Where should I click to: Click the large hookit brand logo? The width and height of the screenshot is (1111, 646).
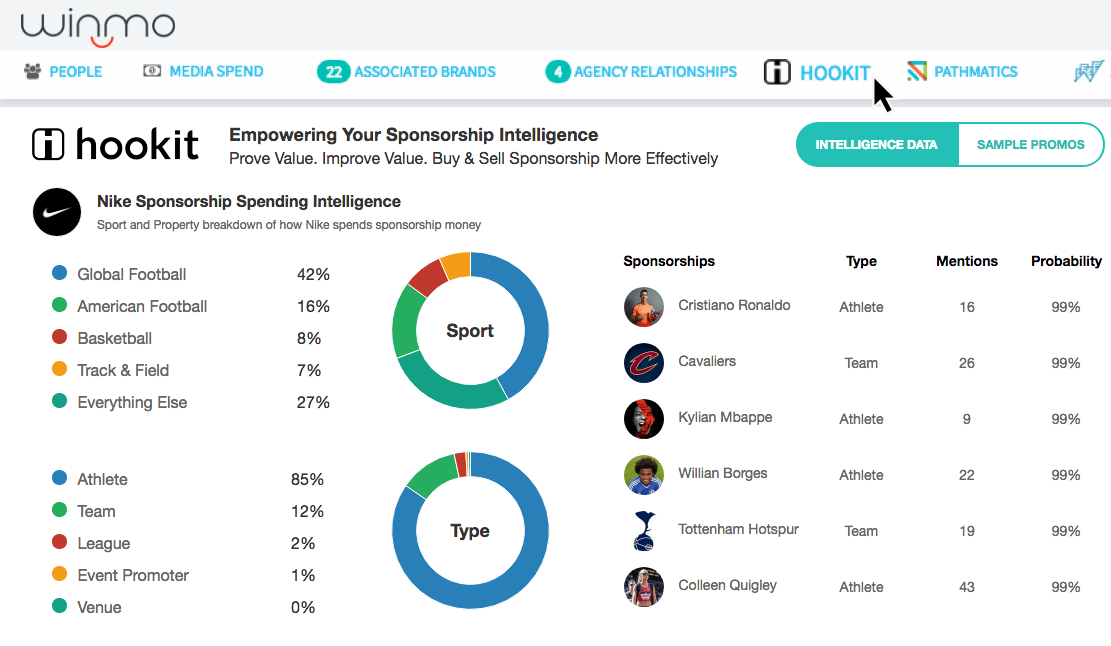(x=115, y=145)
